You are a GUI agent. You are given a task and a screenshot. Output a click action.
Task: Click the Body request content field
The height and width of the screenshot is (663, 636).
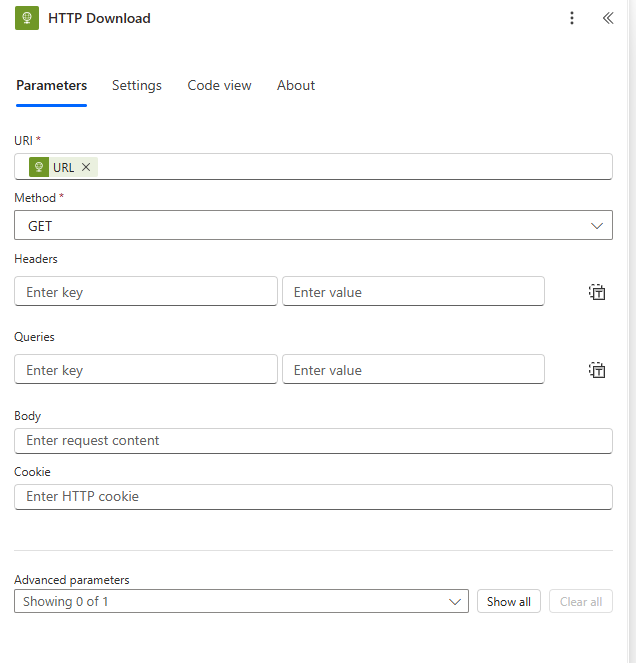[x=313, y=441]
